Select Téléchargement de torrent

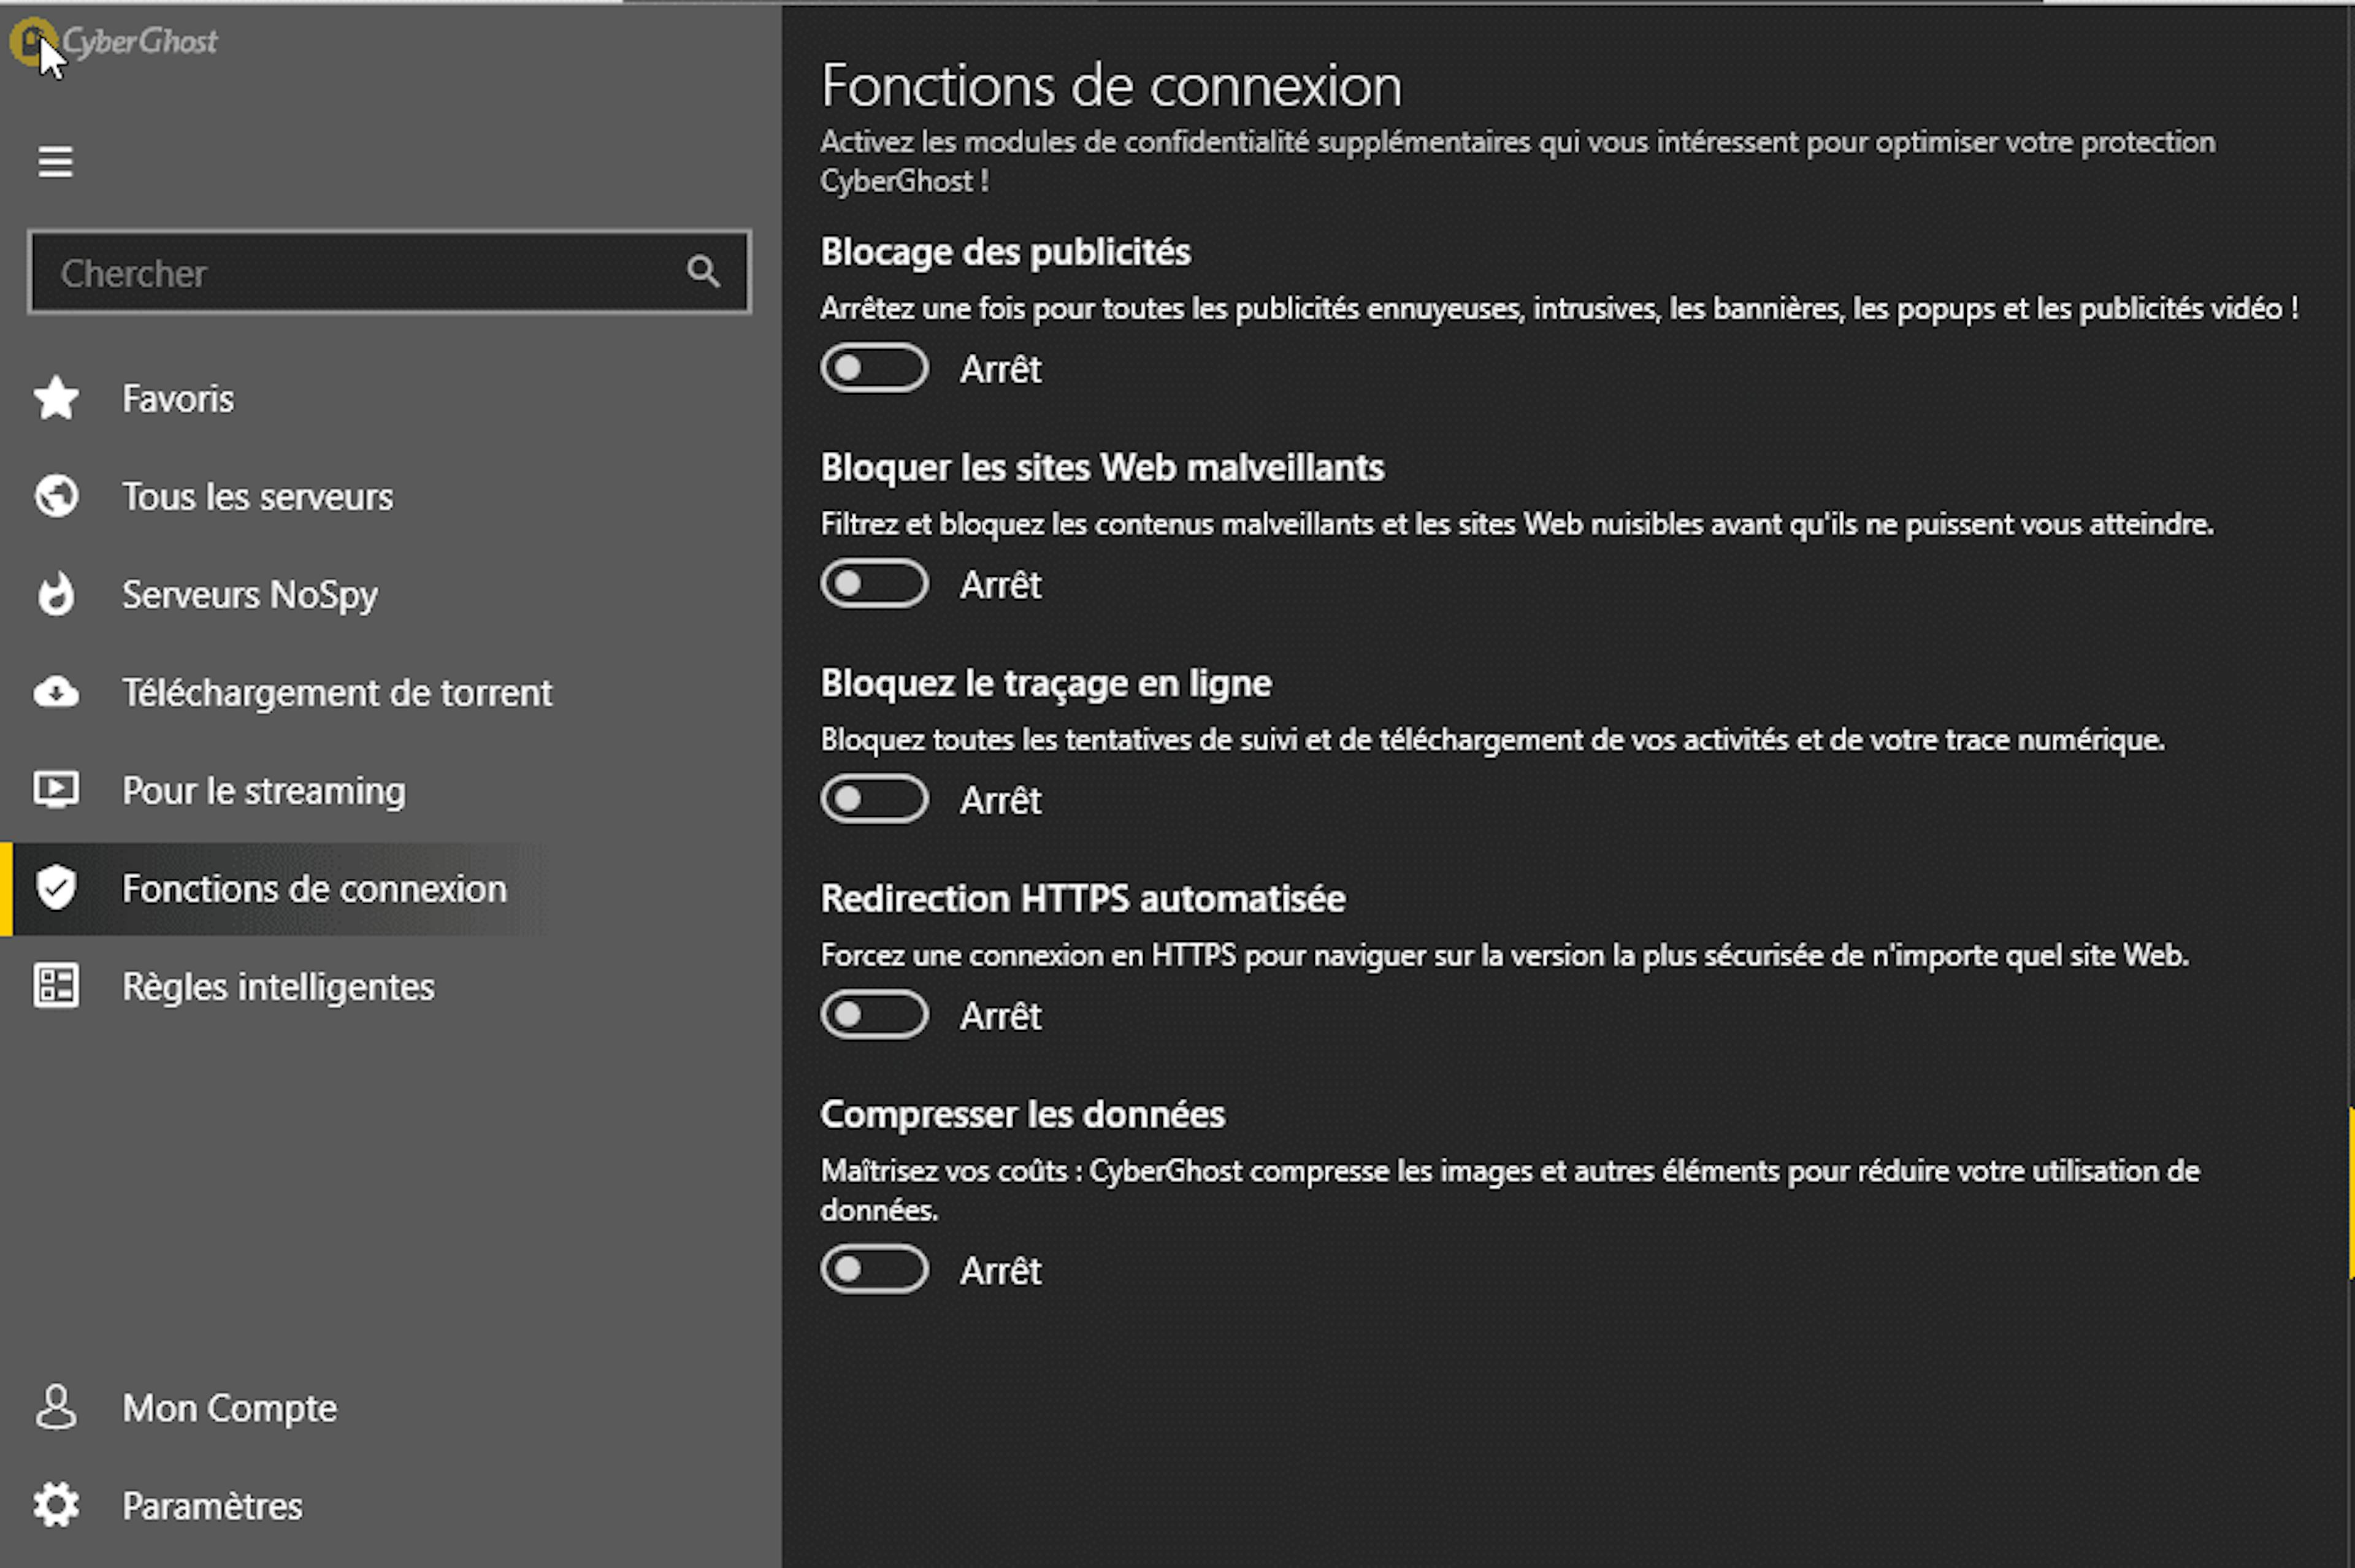coord(337,693)
